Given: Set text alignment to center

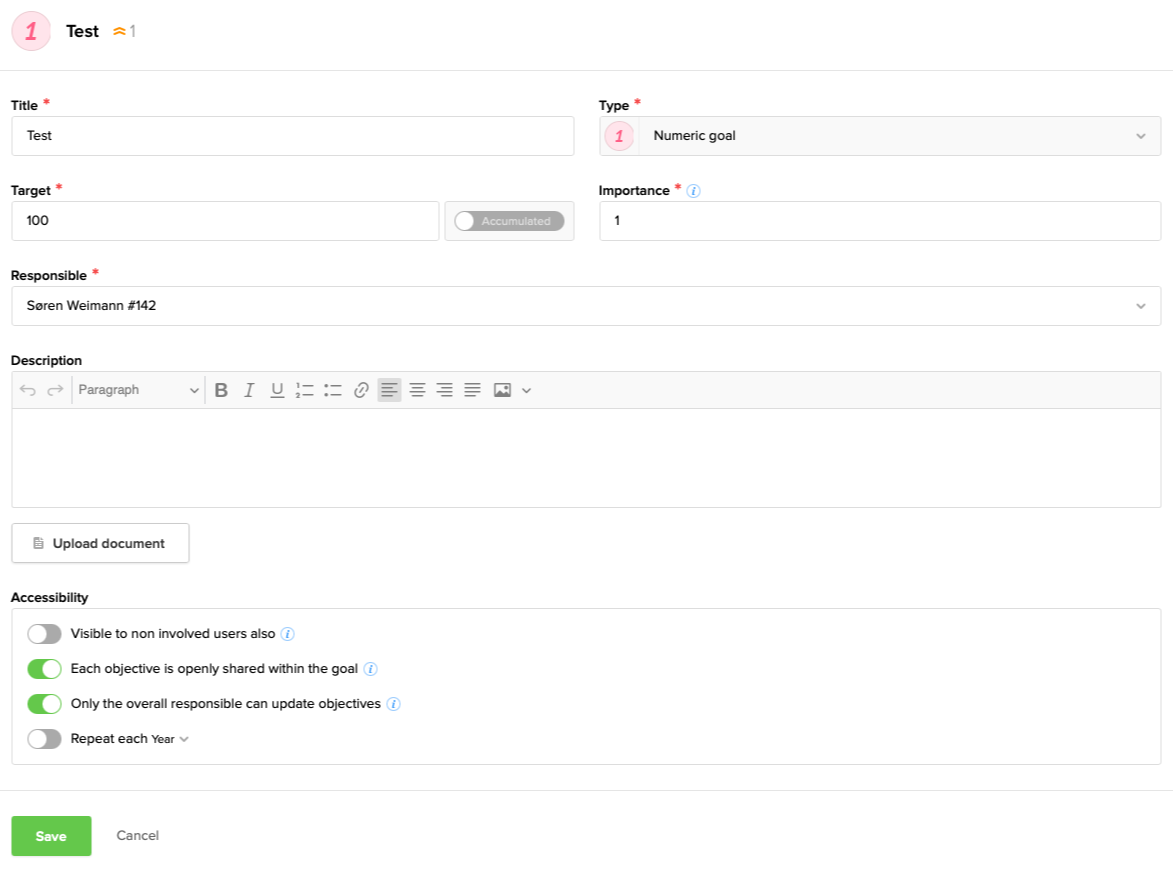Looking at the screenshot, I should pos(417,390).
